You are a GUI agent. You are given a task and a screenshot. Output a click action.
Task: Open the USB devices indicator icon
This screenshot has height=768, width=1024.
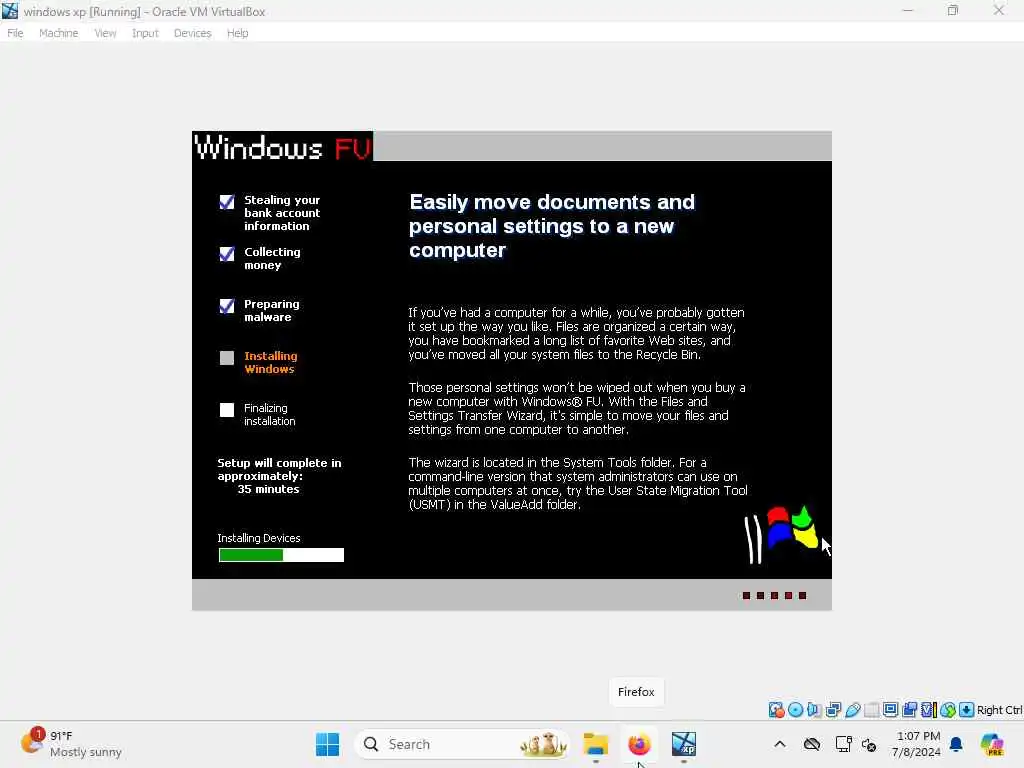[853, 710]
